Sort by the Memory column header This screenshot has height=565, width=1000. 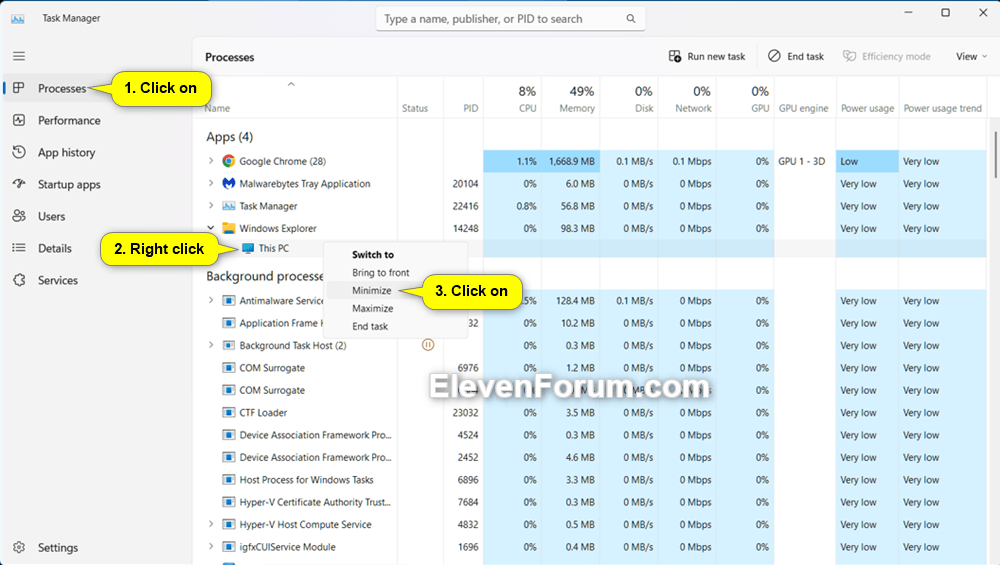point(570,98)
